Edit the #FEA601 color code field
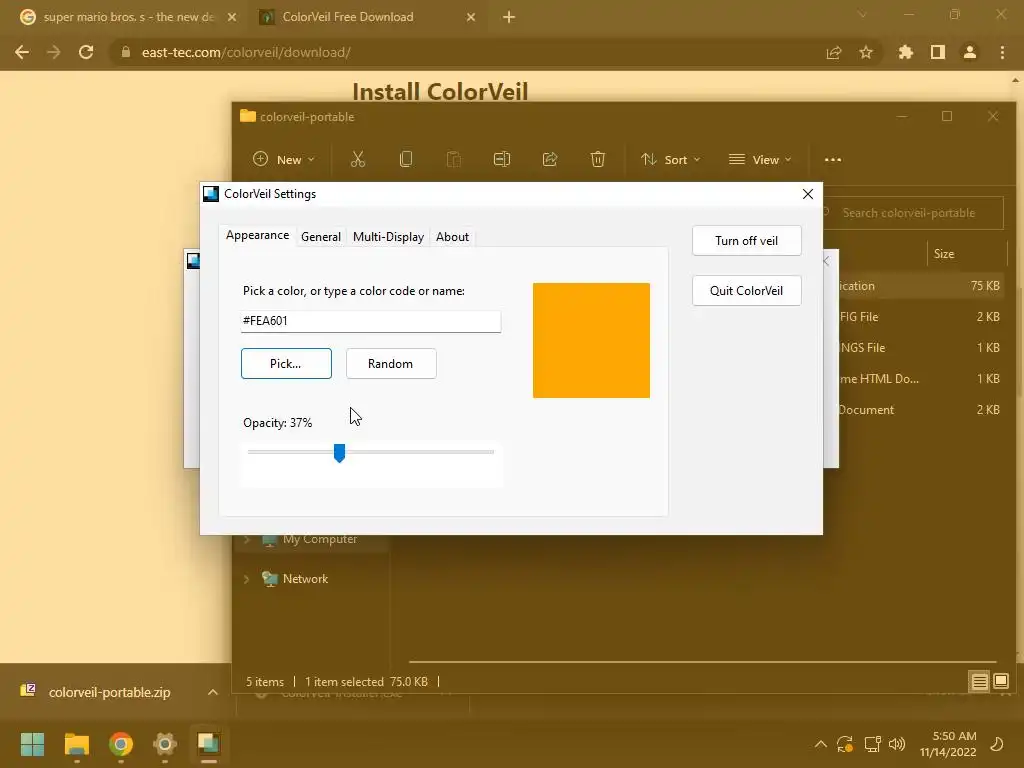Viewport: 1024px width, 768px height. 371,321
